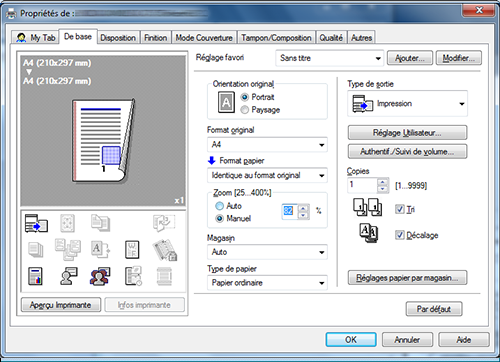Open the Type de papier dropdown
The width and height of the screenshot is (500, 362).
click(x=267, y=283)
